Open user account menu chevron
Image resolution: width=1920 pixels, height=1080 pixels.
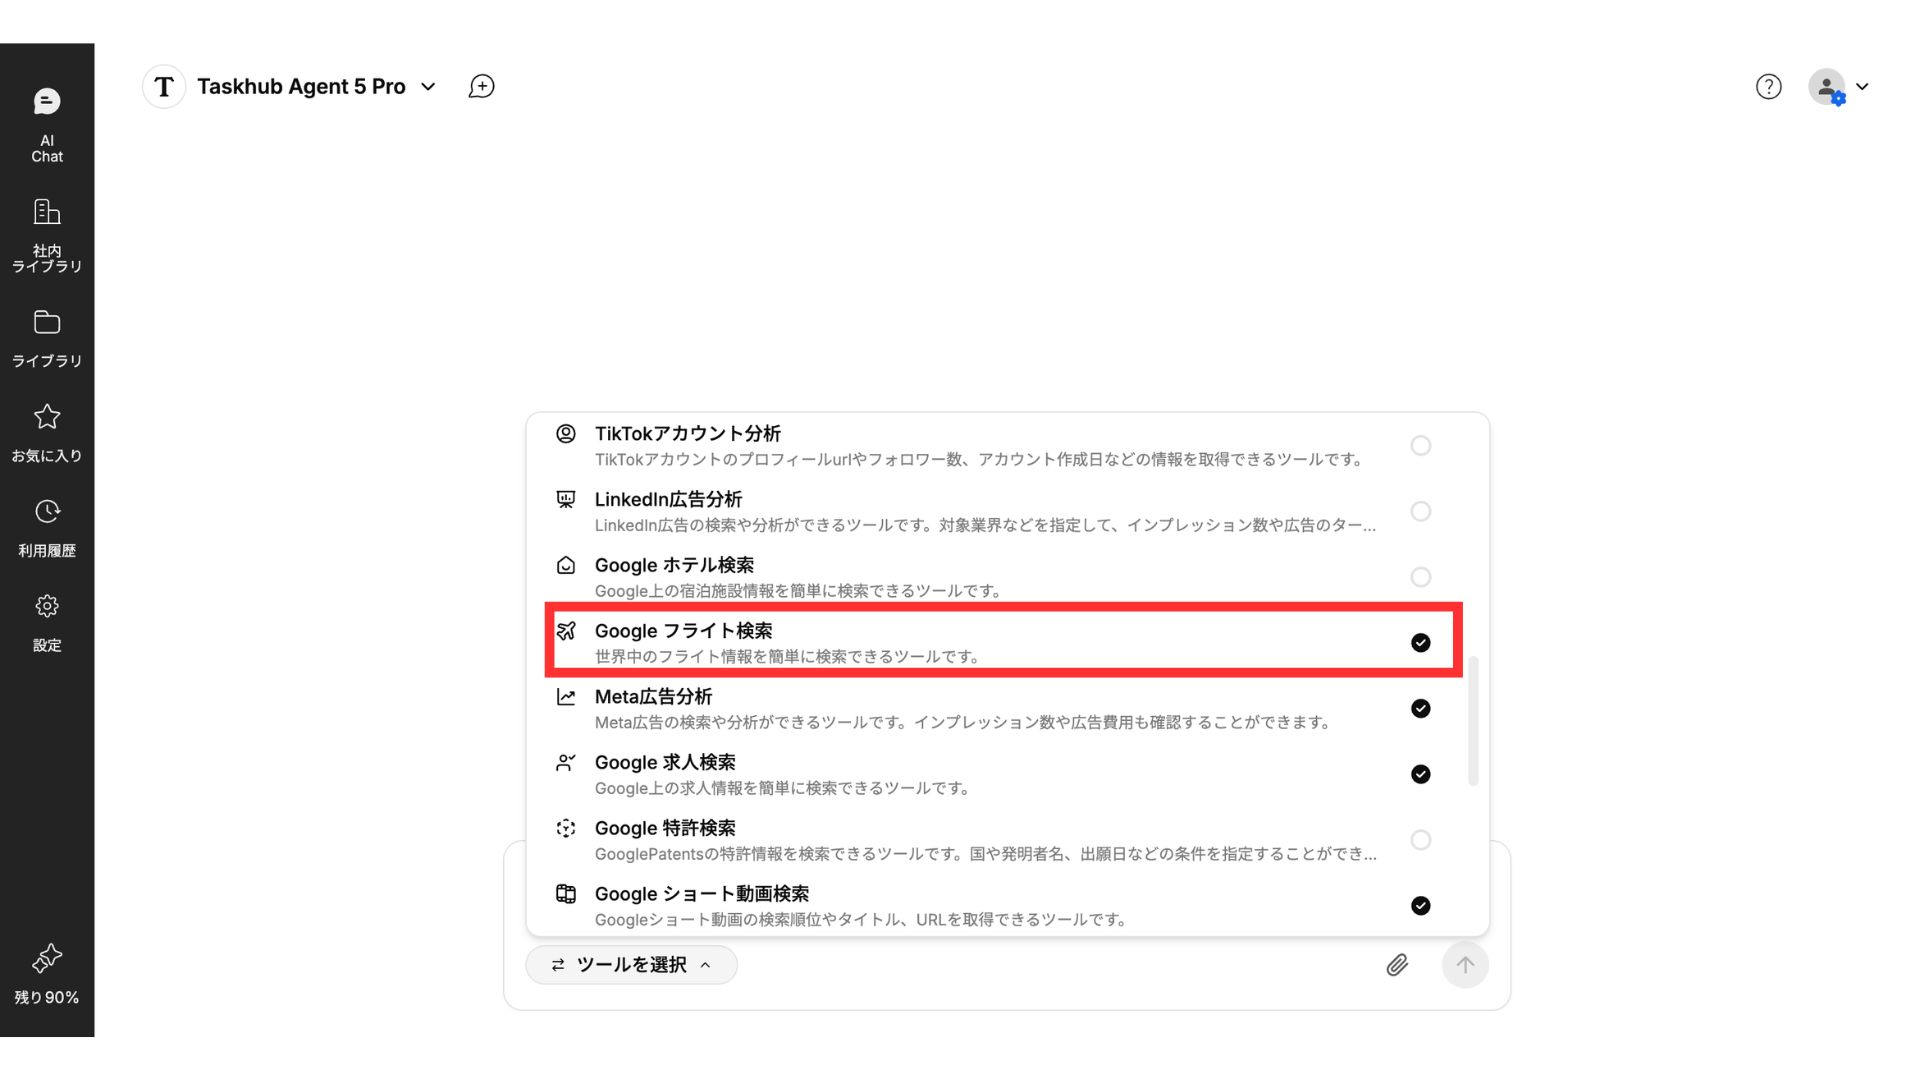(1862, 87)
